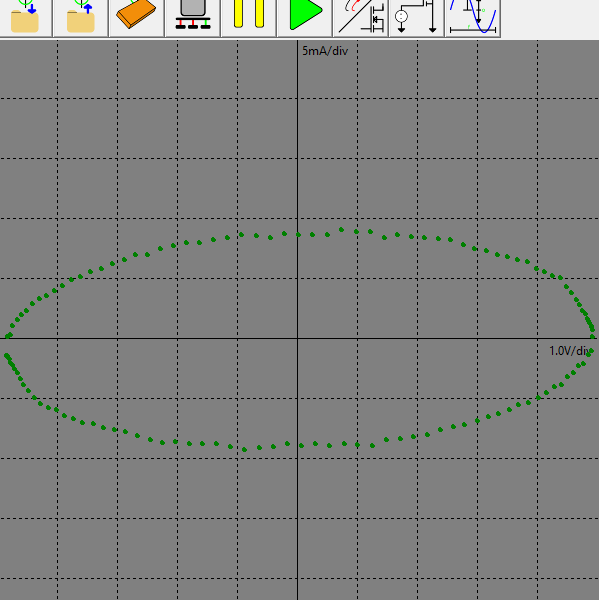Click the lowest green data point of the trace
599x600 pixels.
(x=245, y=449)
